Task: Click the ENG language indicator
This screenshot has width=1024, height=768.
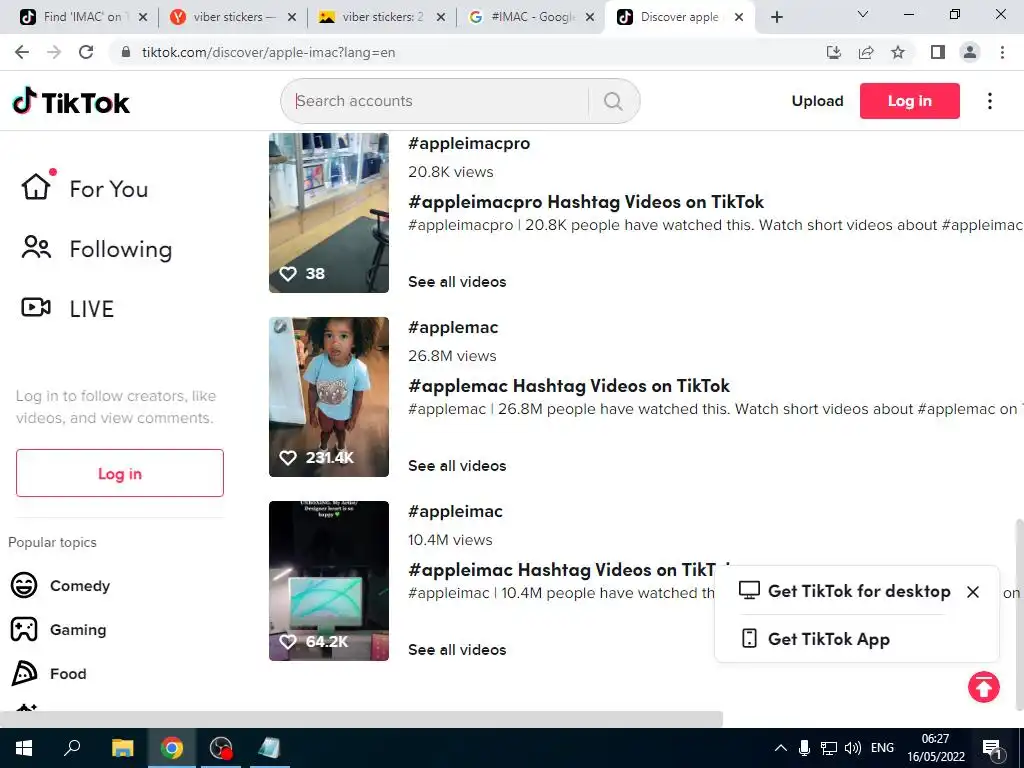Action: 882,748
